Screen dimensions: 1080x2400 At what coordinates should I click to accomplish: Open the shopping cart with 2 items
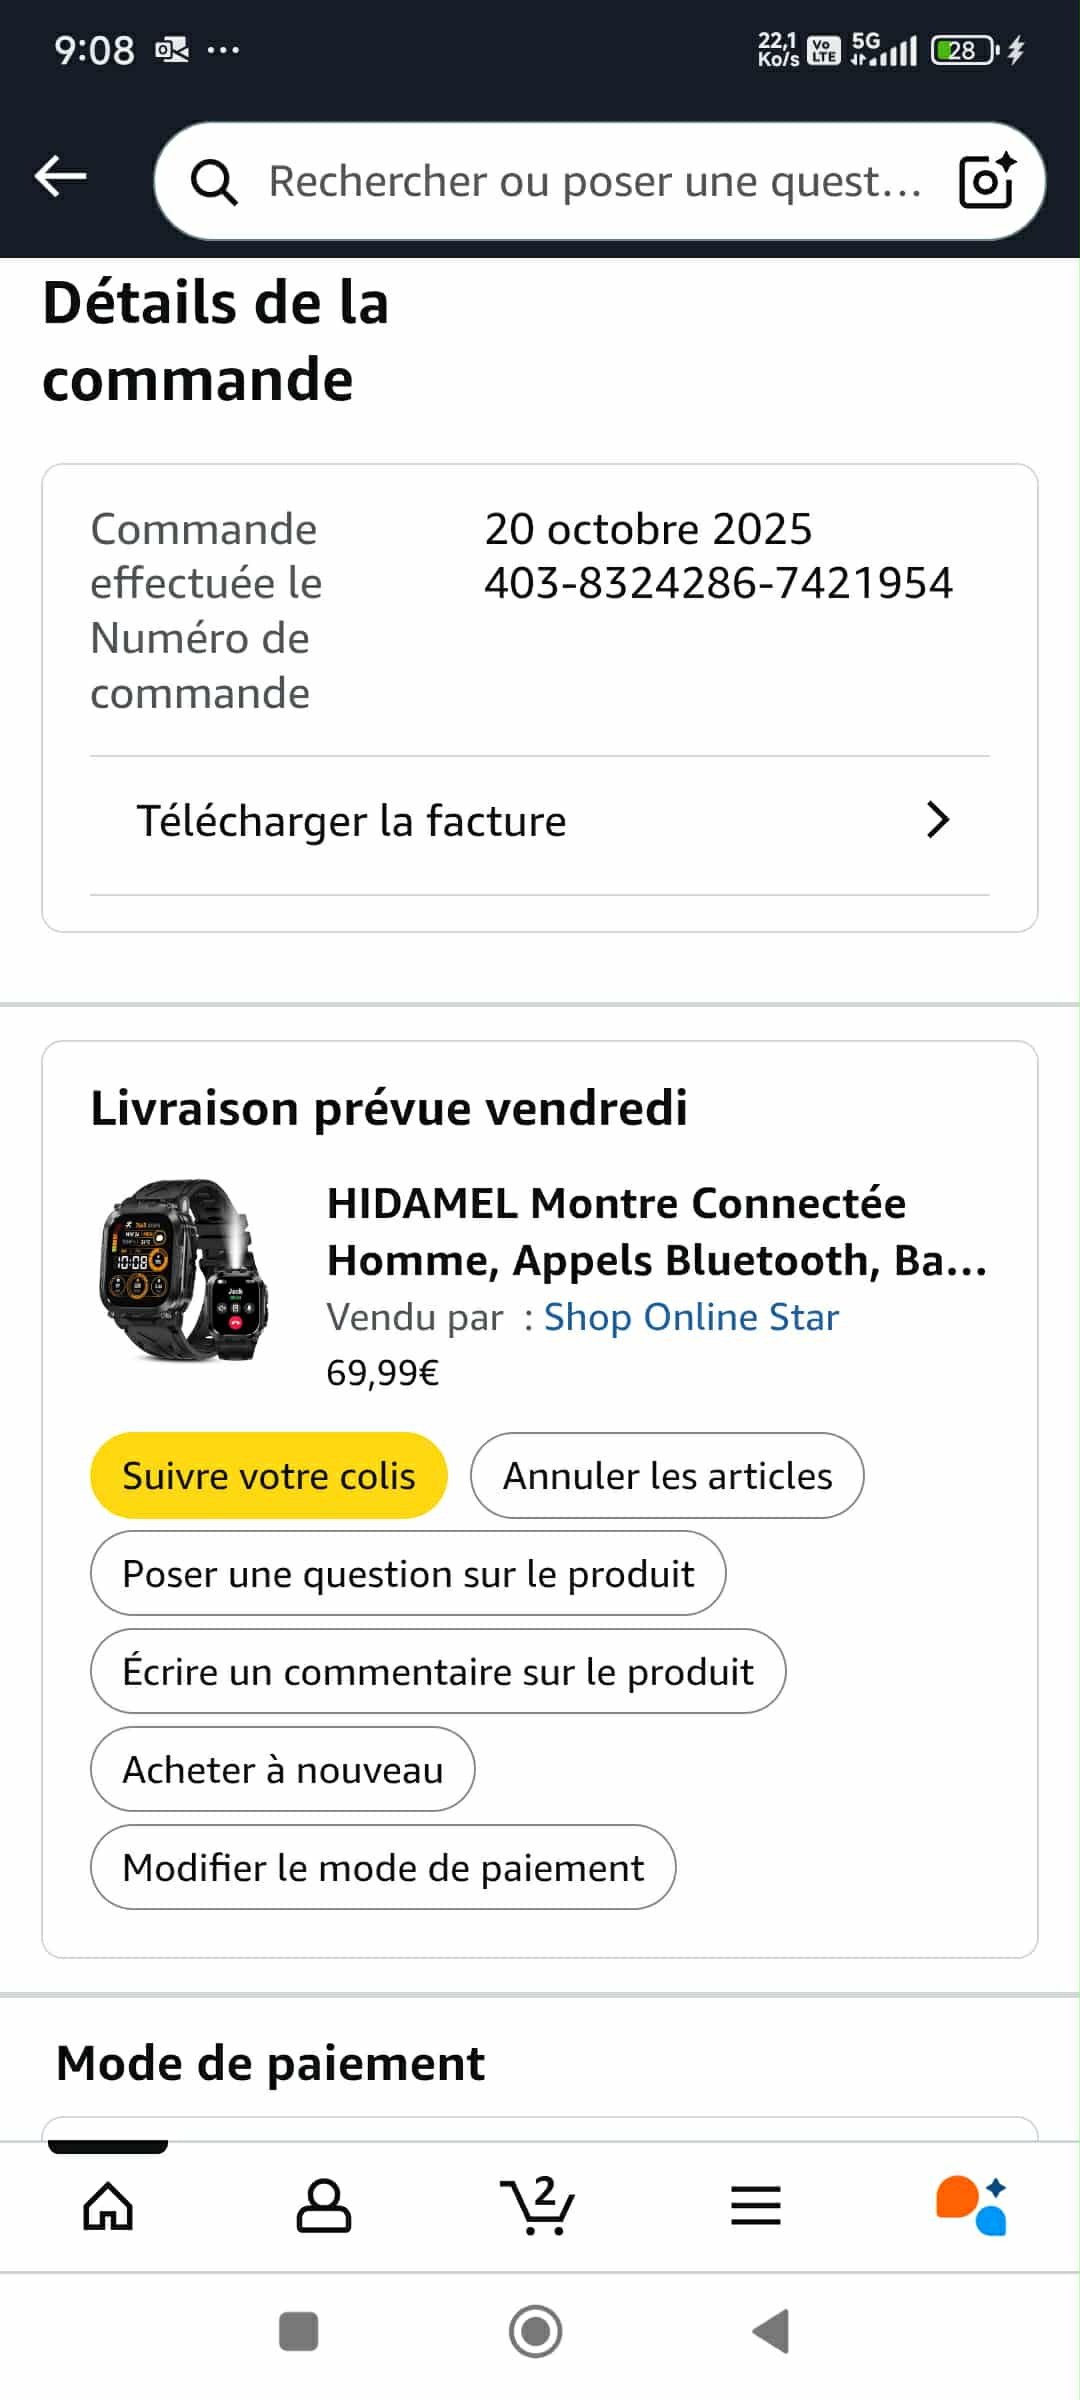[538, 2206]
